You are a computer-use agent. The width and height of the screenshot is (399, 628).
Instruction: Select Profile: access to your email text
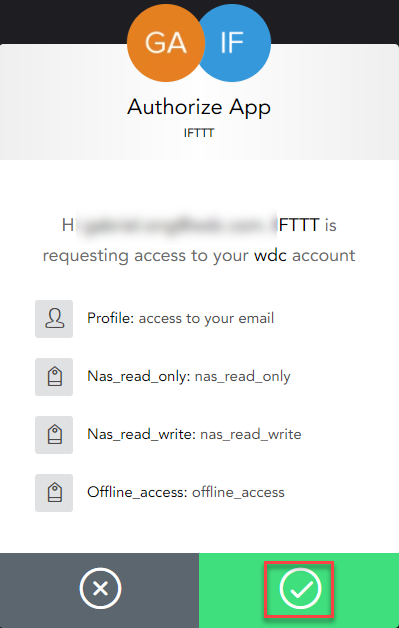click(181, 318)
